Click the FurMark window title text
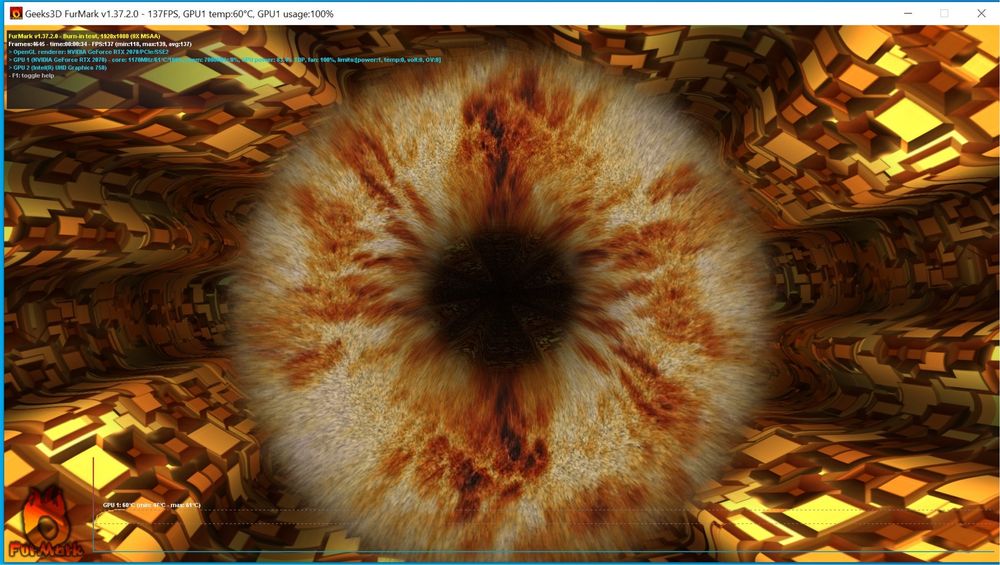The image size is (1000, 565). coord(179,13)
